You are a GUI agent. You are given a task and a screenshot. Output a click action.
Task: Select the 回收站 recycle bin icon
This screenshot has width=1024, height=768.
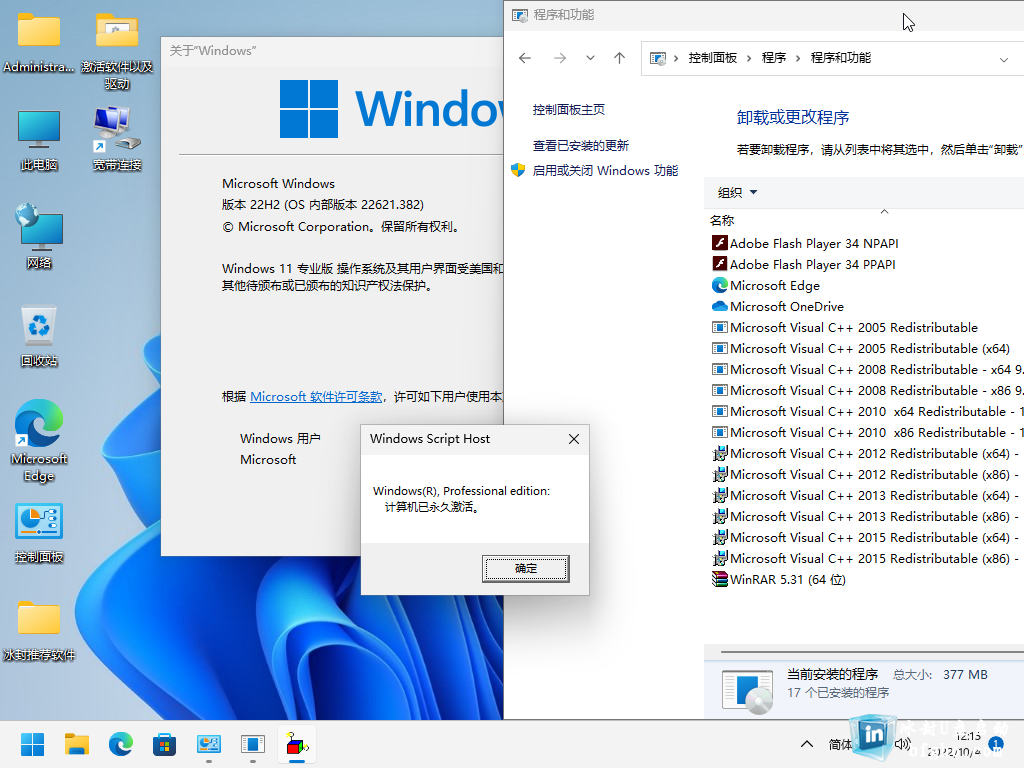(x=39, y=336)
